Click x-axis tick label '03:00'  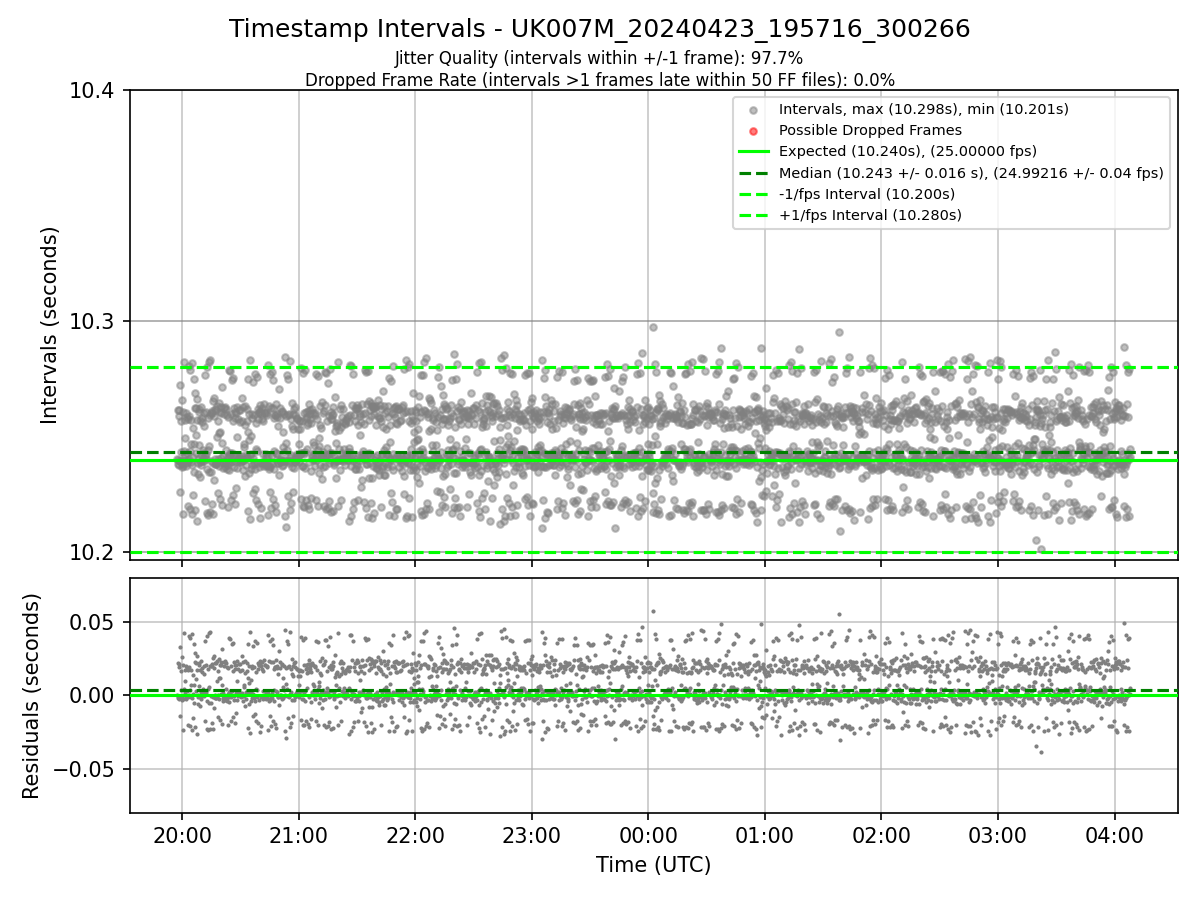click(x=998, y=834)
